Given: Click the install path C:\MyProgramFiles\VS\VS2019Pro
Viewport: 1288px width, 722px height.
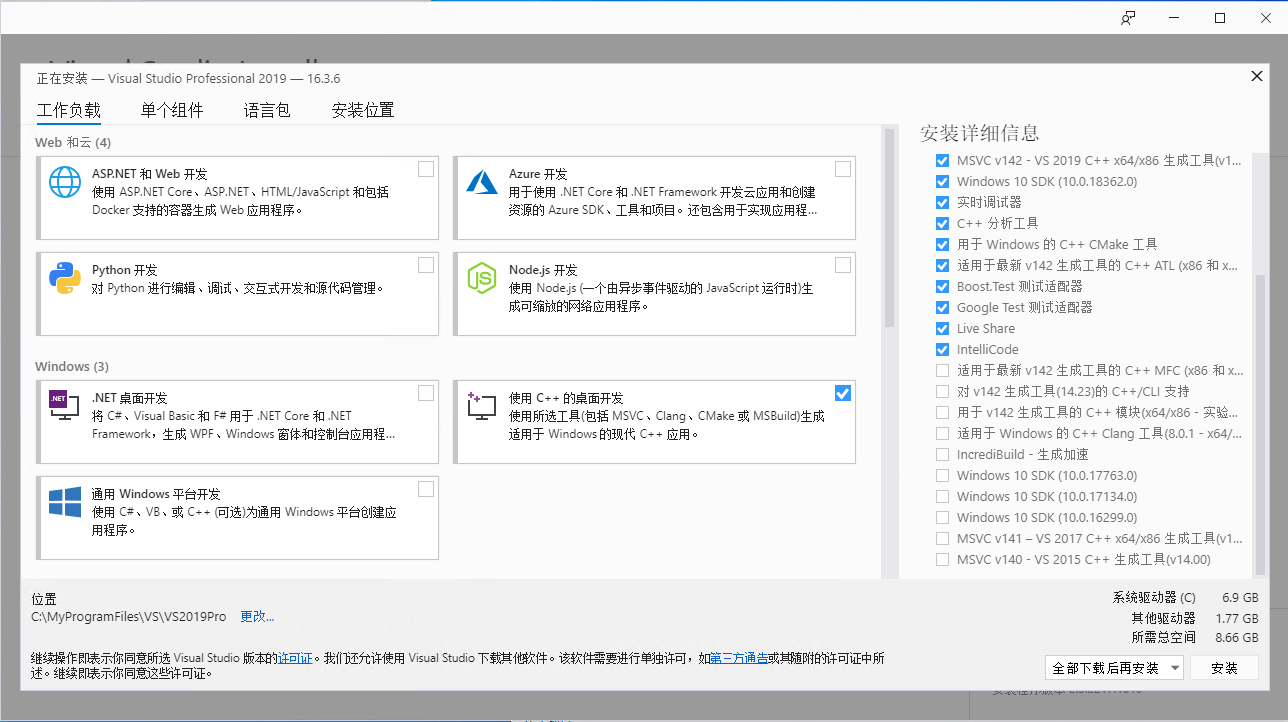Looking at the screenshot, I should (x=129, y=616).
